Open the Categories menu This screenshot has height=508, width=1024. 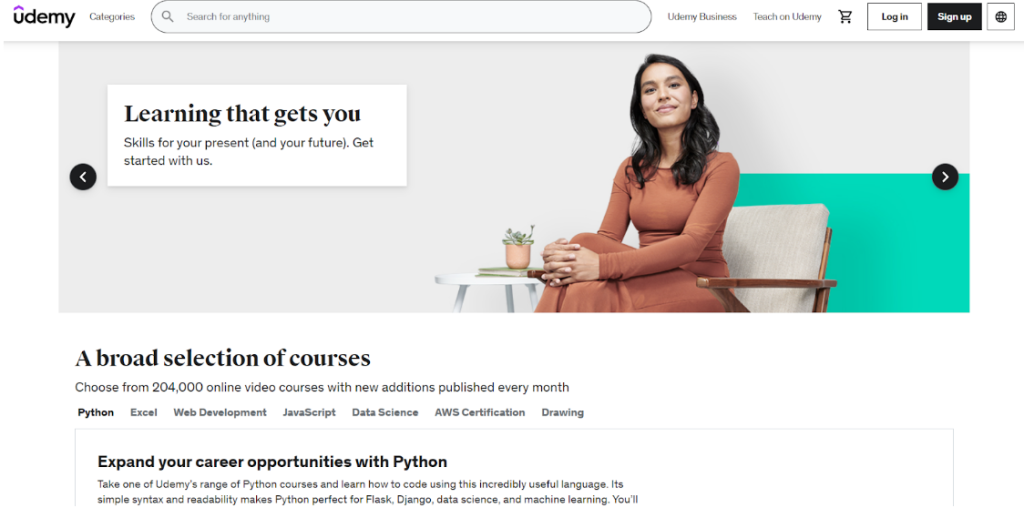(x=112, y=17)
